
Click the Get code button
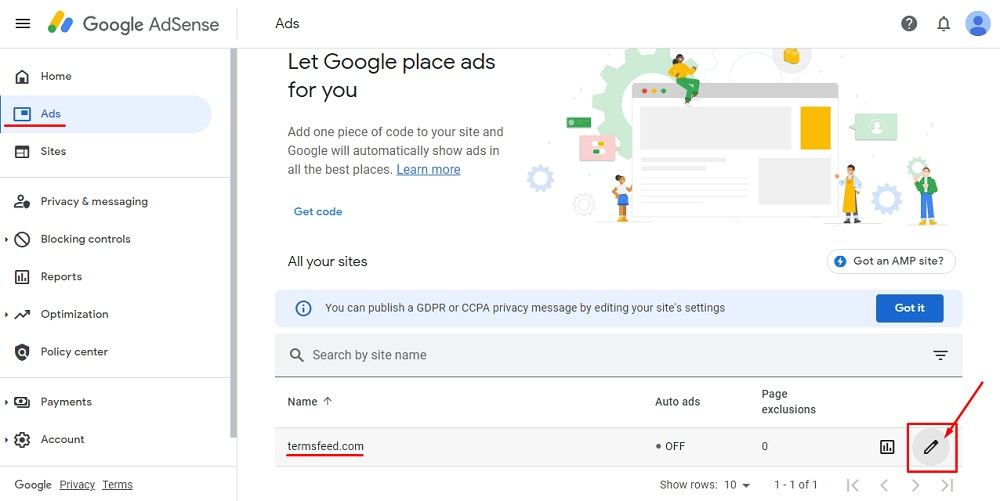[318, 212]
